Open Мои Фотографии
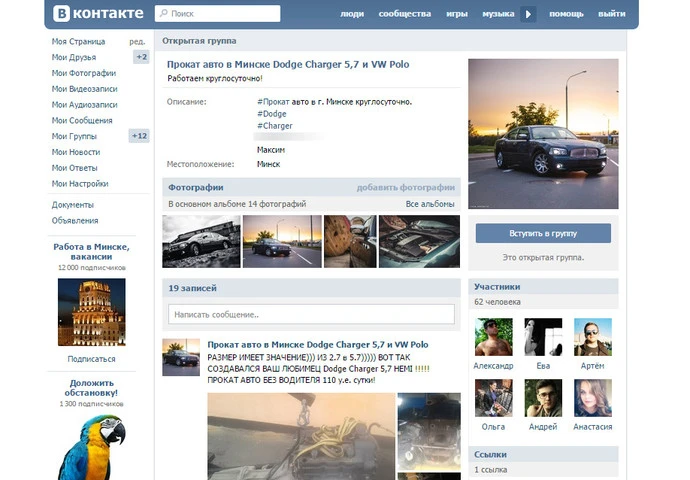Viewport: 690px width, 480px height. [x=84, y=73]
